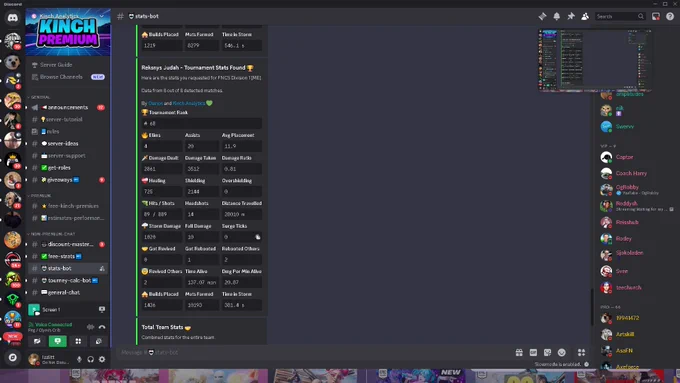Image resolution: width=680 pixels, height=383 pixels.
Task: Open the green alien logo server
Action: tap(13, 299)
